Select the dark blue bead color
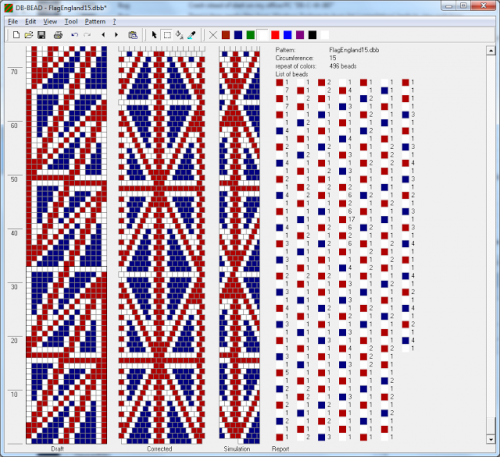This screenshot has width=500, height=457. pyautogui.click(x=238, y=35)
